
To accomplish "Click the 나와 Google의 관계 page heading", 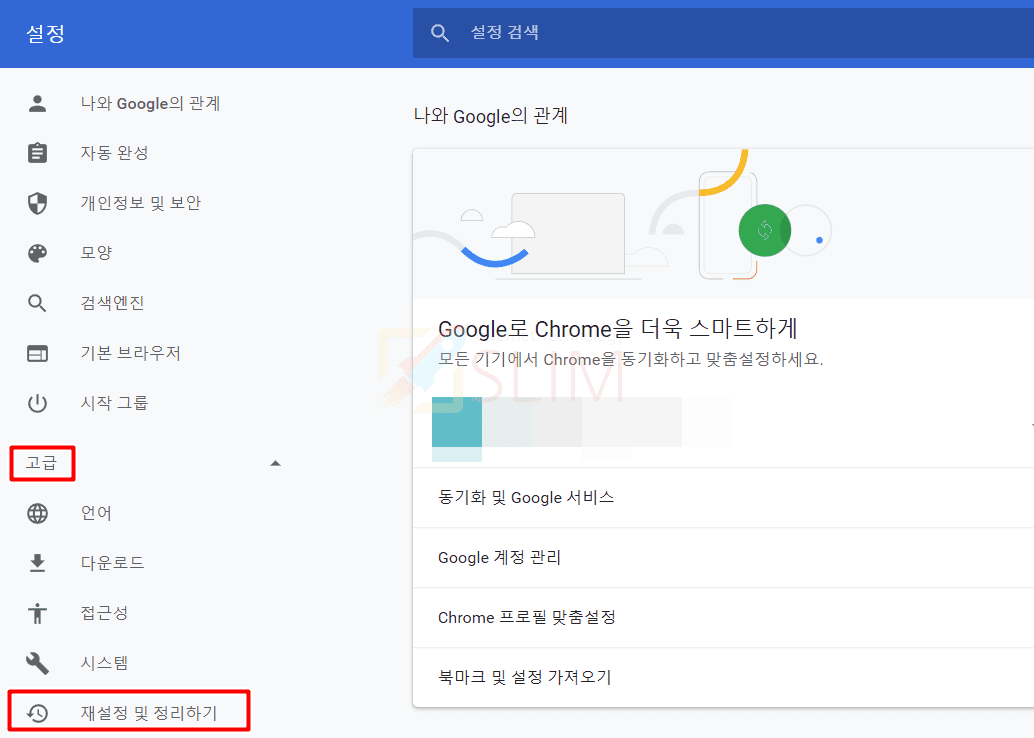I will pos(491,116).
